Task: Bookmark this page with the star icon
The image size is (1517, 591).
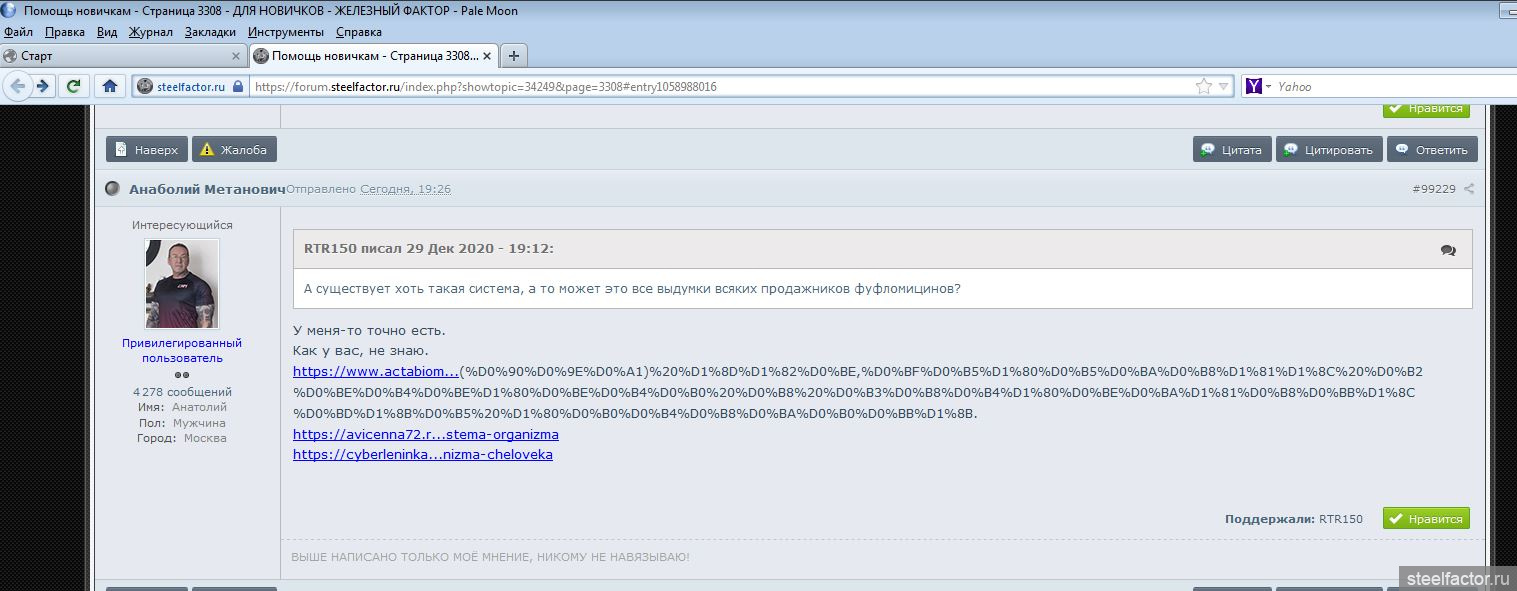Action: (1204, 86)
